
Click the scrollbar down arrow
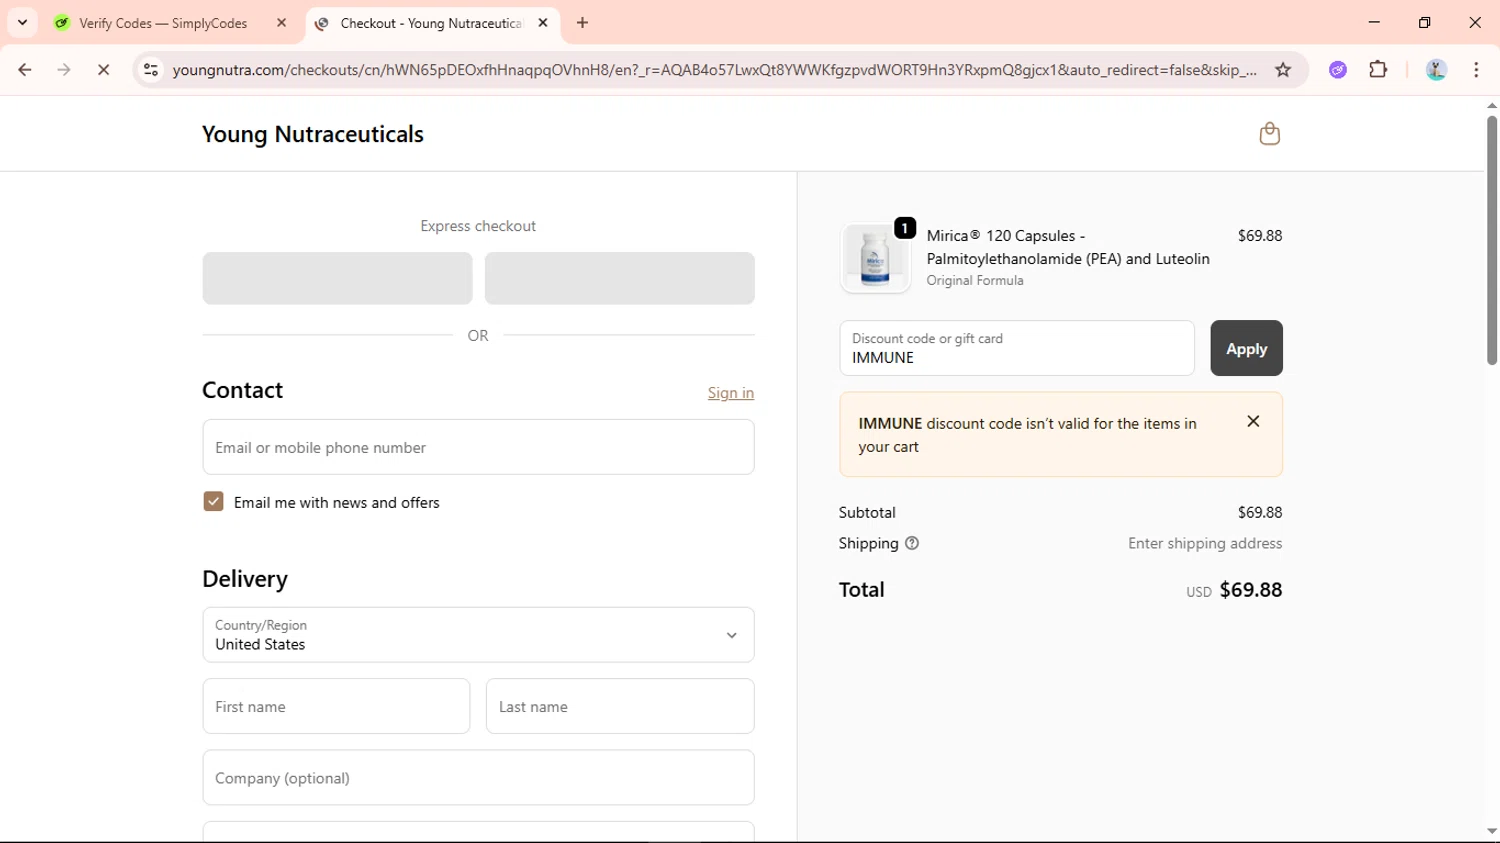coord(1491,831)
